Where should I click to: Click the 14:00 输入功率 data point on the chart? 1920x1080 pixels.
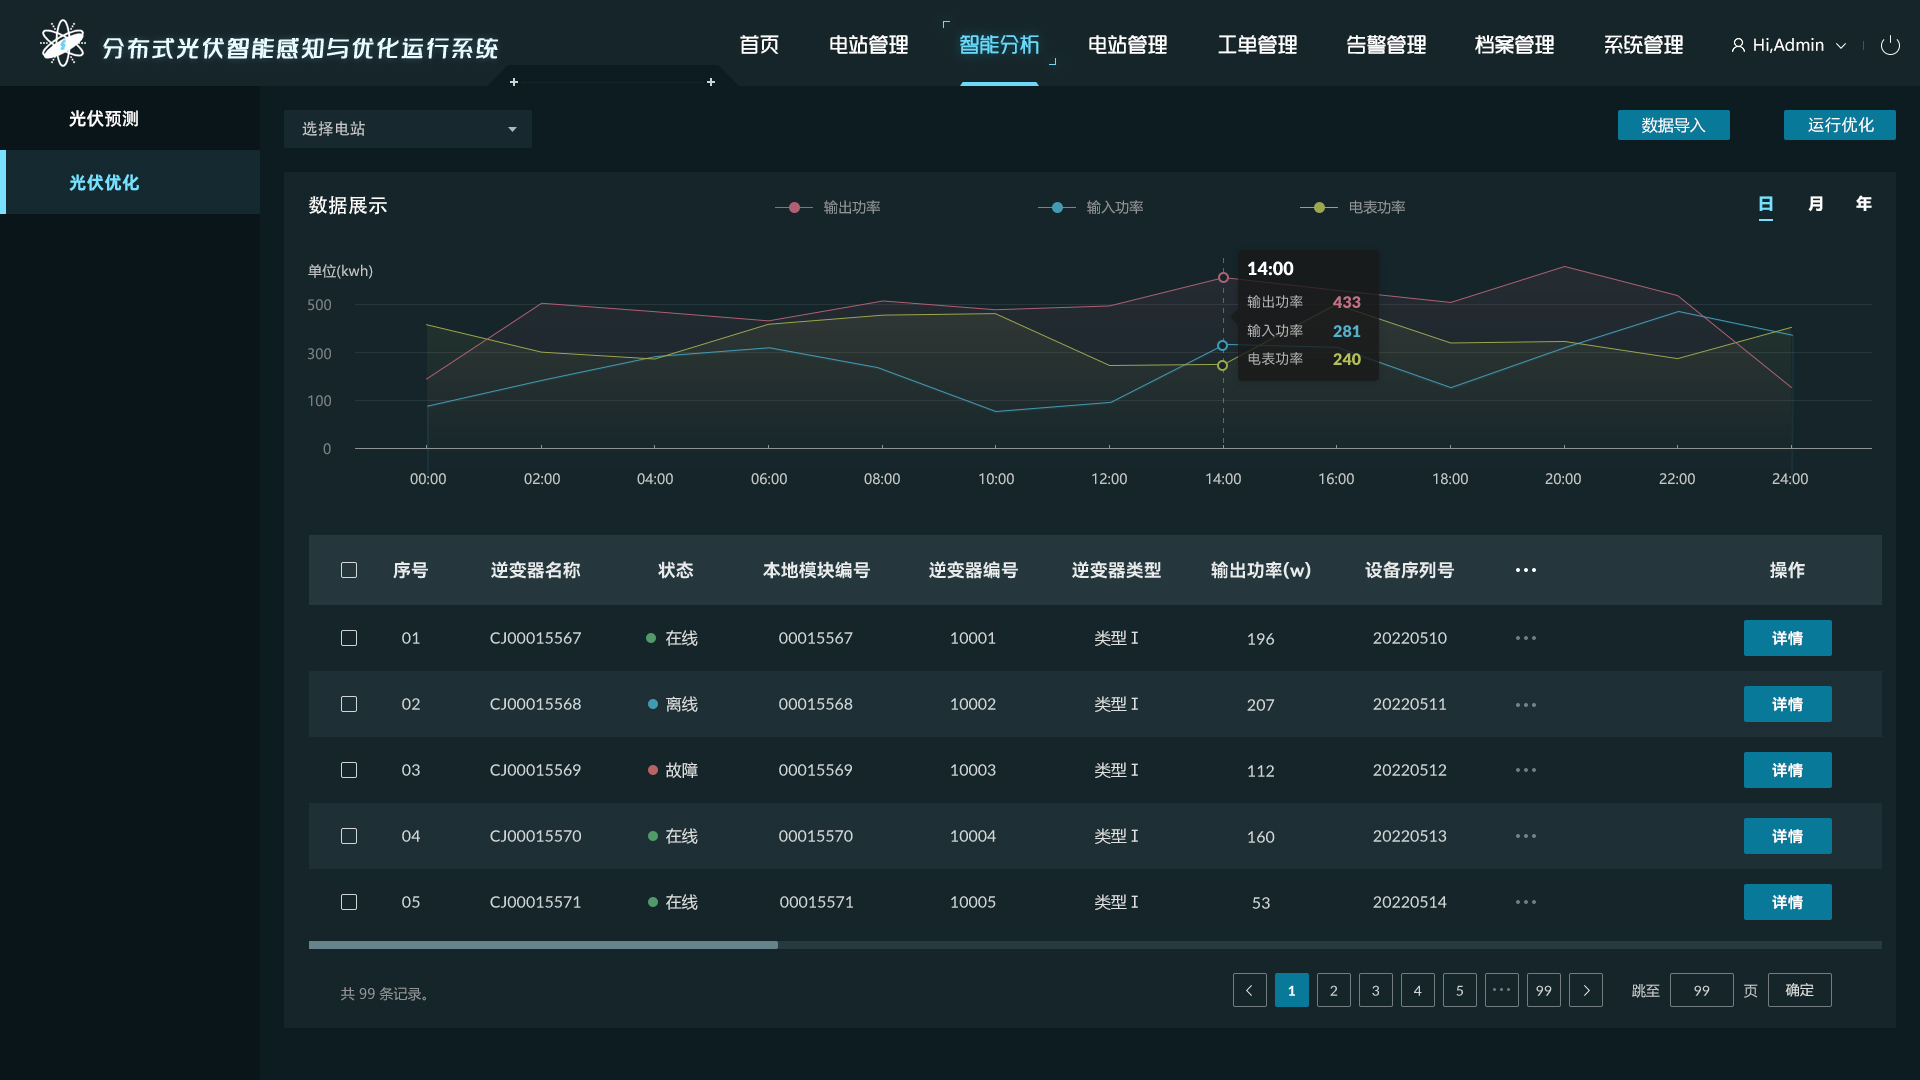(1222, 345)
